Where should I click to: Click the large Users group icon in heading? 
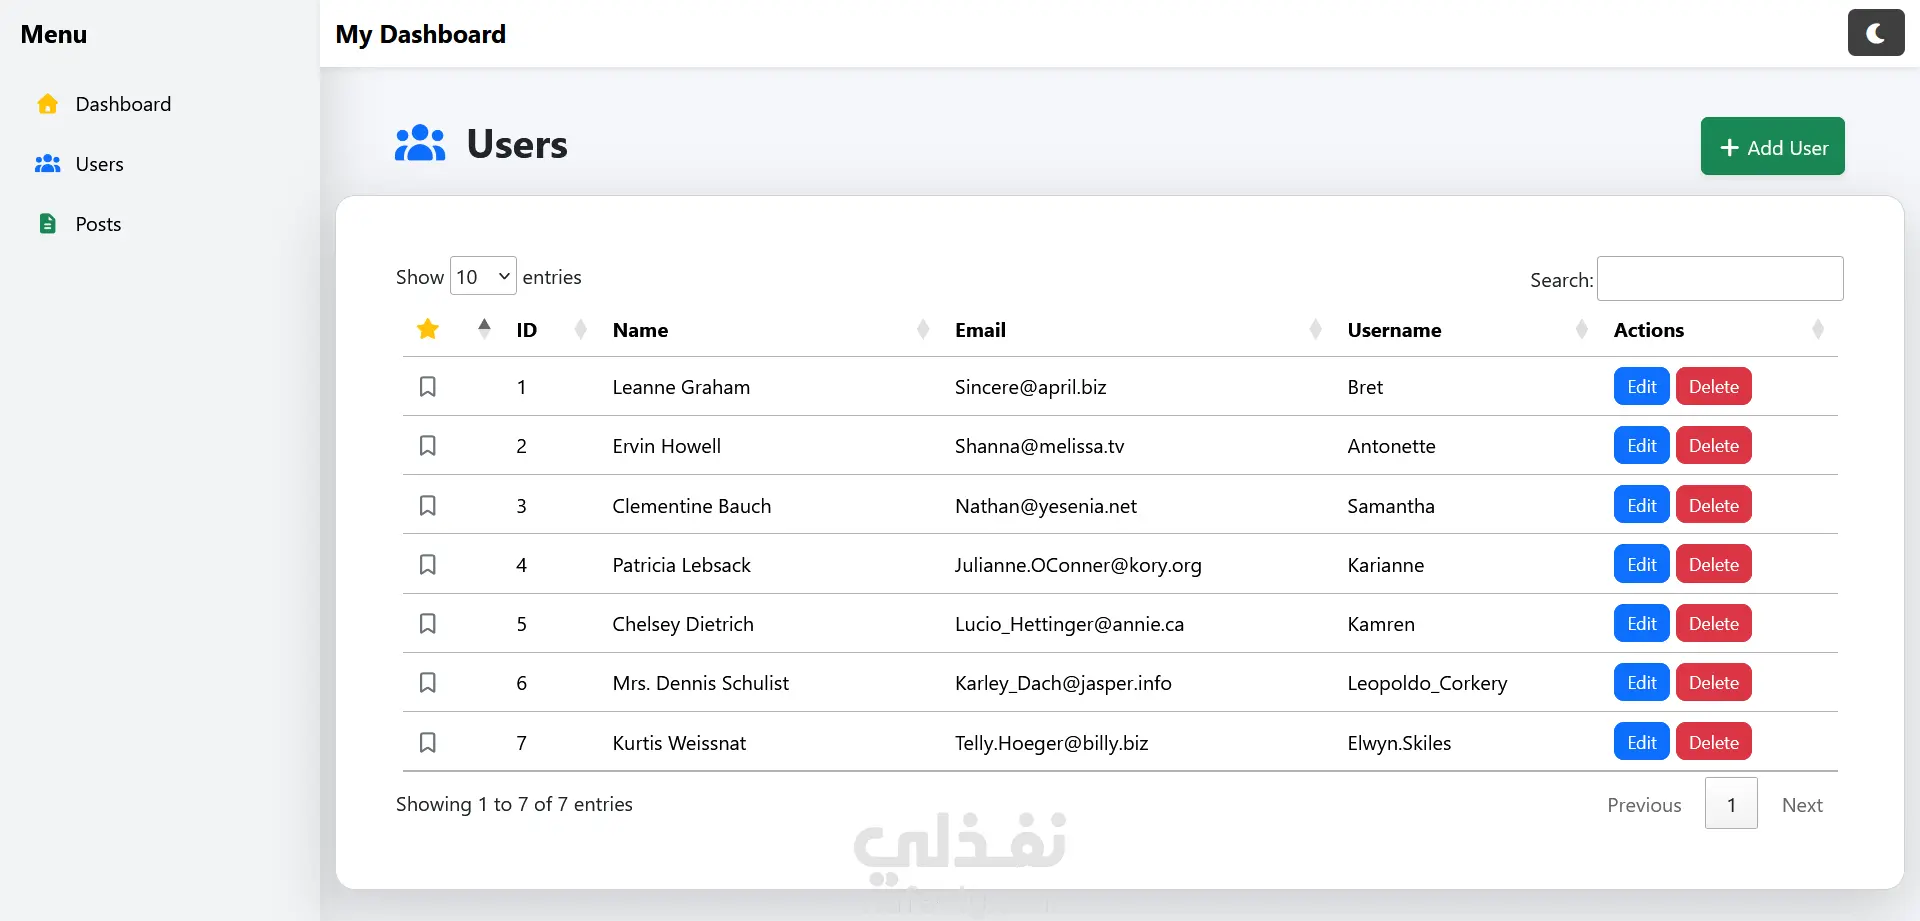tap(420, 144)
